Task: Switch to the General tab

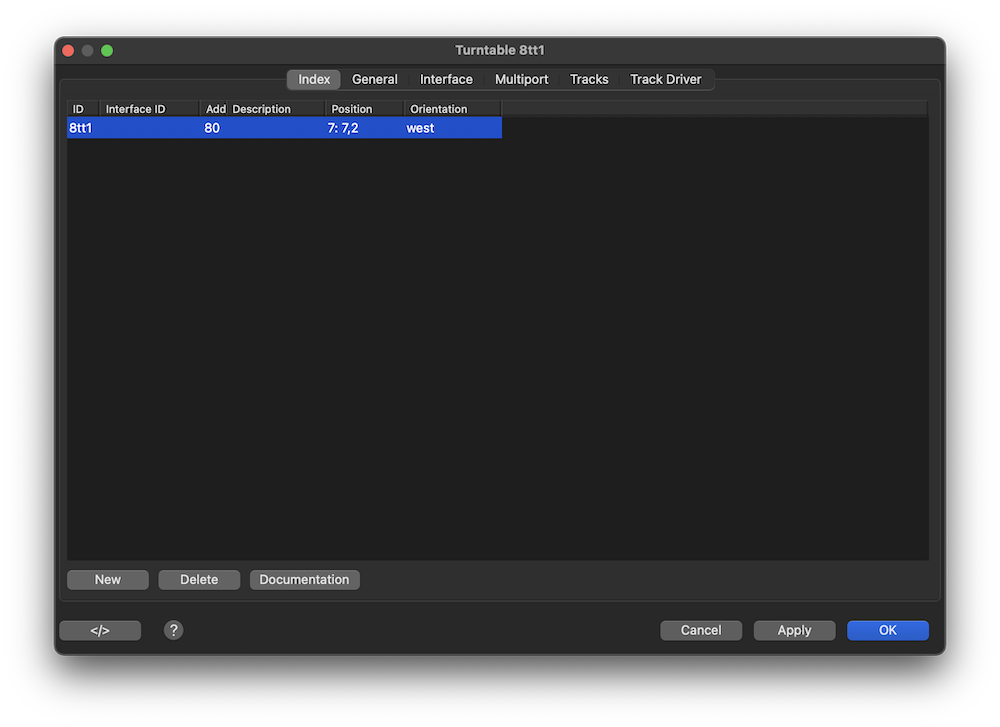Action: [x=375, y=79]
